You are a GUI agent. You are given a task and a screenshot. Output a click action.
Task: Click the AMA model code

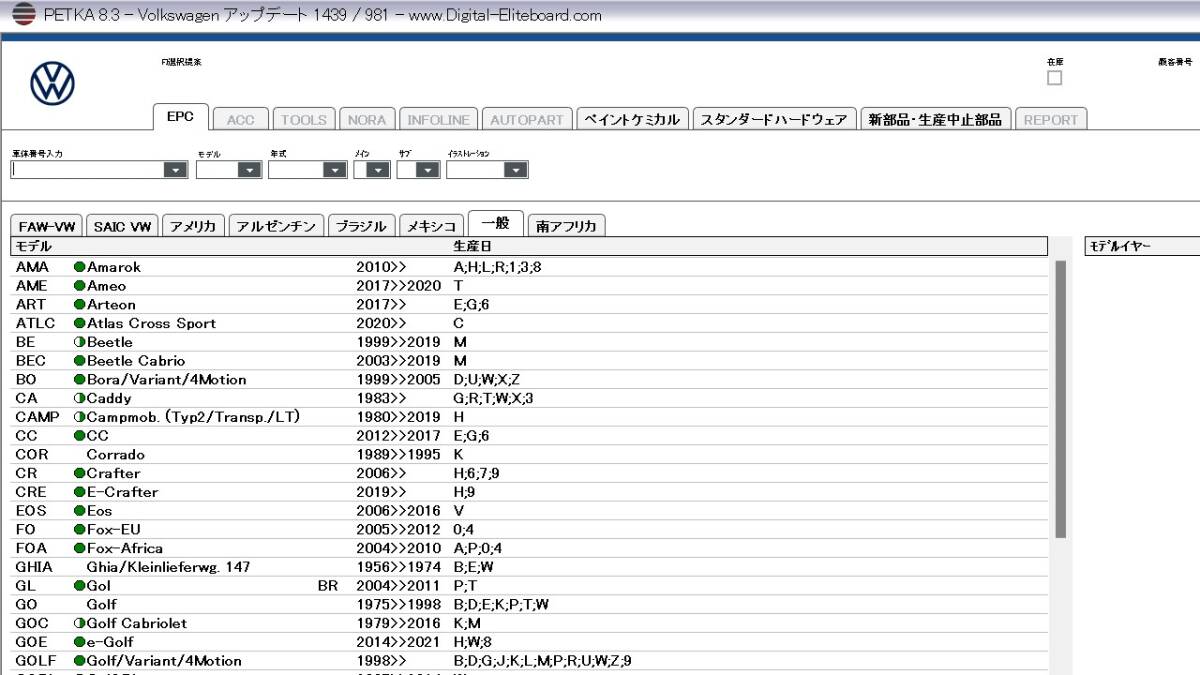tap(31, 267)
